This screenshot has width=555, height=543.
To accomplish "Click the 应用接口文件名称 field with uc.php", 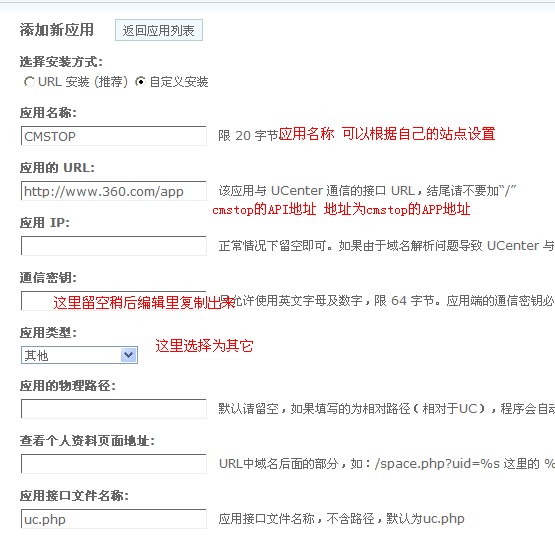I will (114, 519).
